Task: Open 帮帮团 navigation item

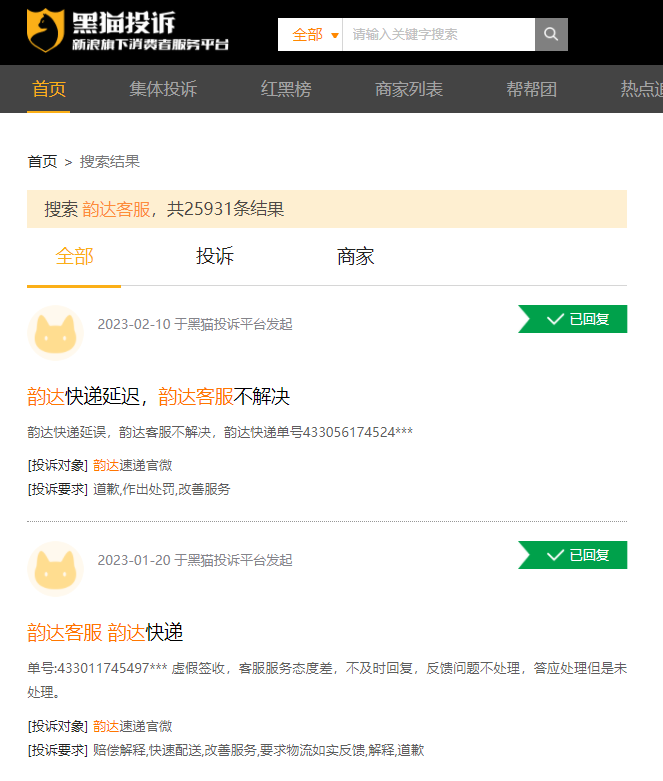Action: 531,89
